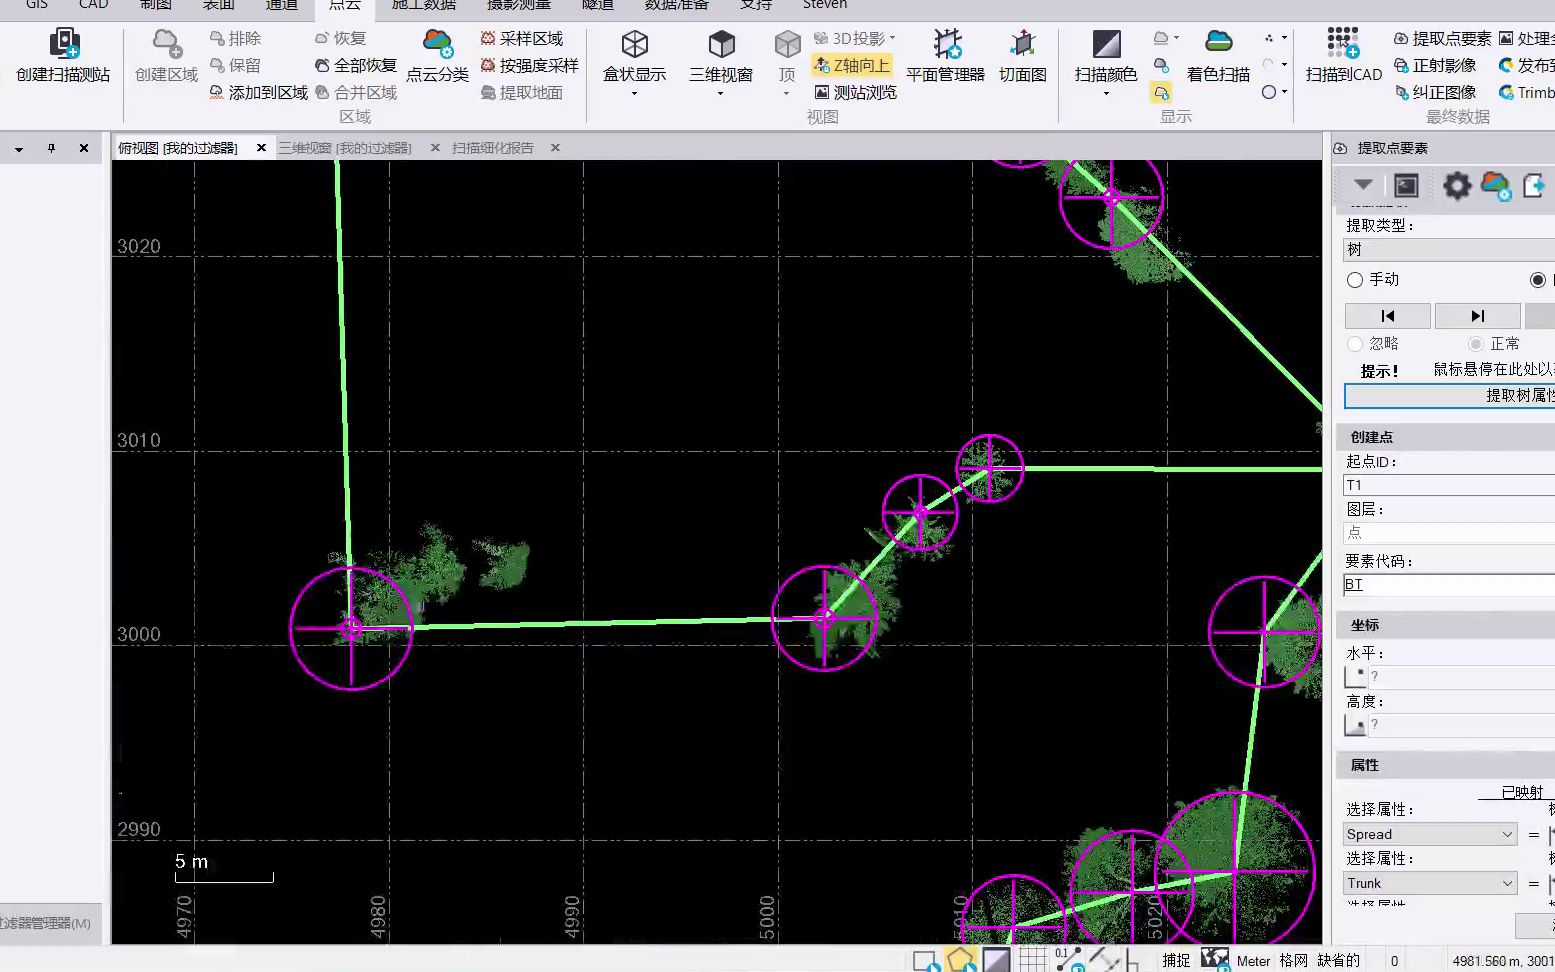Click the 创建扫描测站 create scan station icon
This screenshot has height=972, width=1555.
[64, 44]
